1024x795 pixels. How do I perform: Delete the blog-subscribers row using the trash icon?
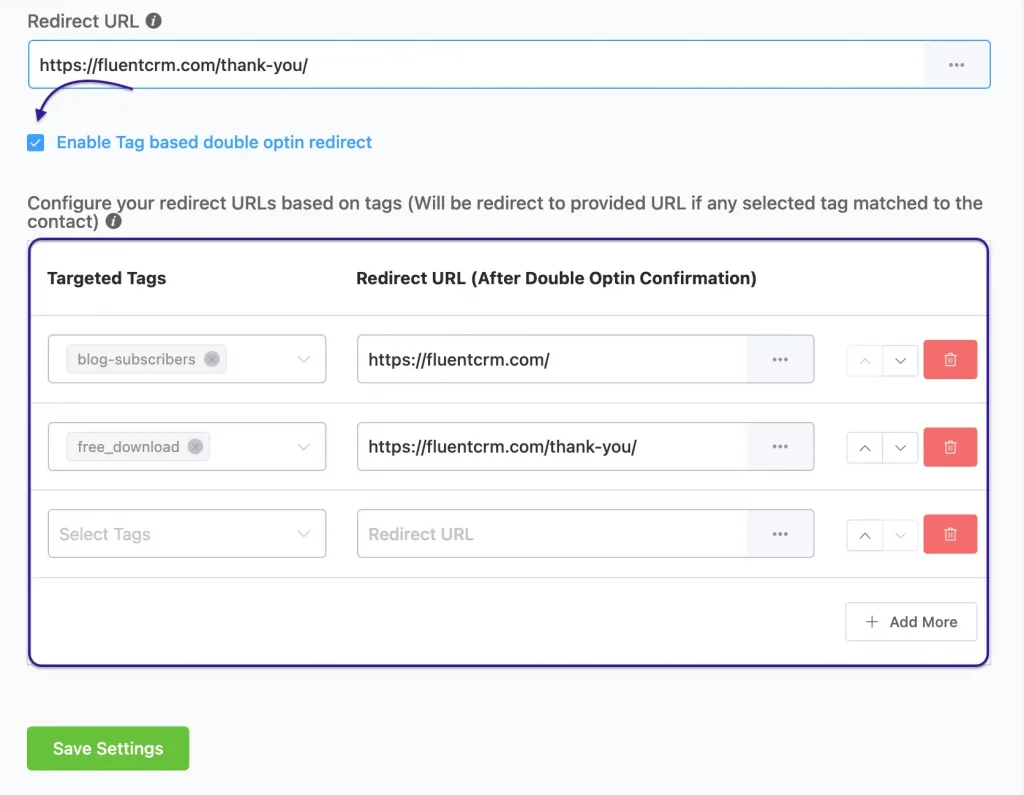[x=950, y=359]
